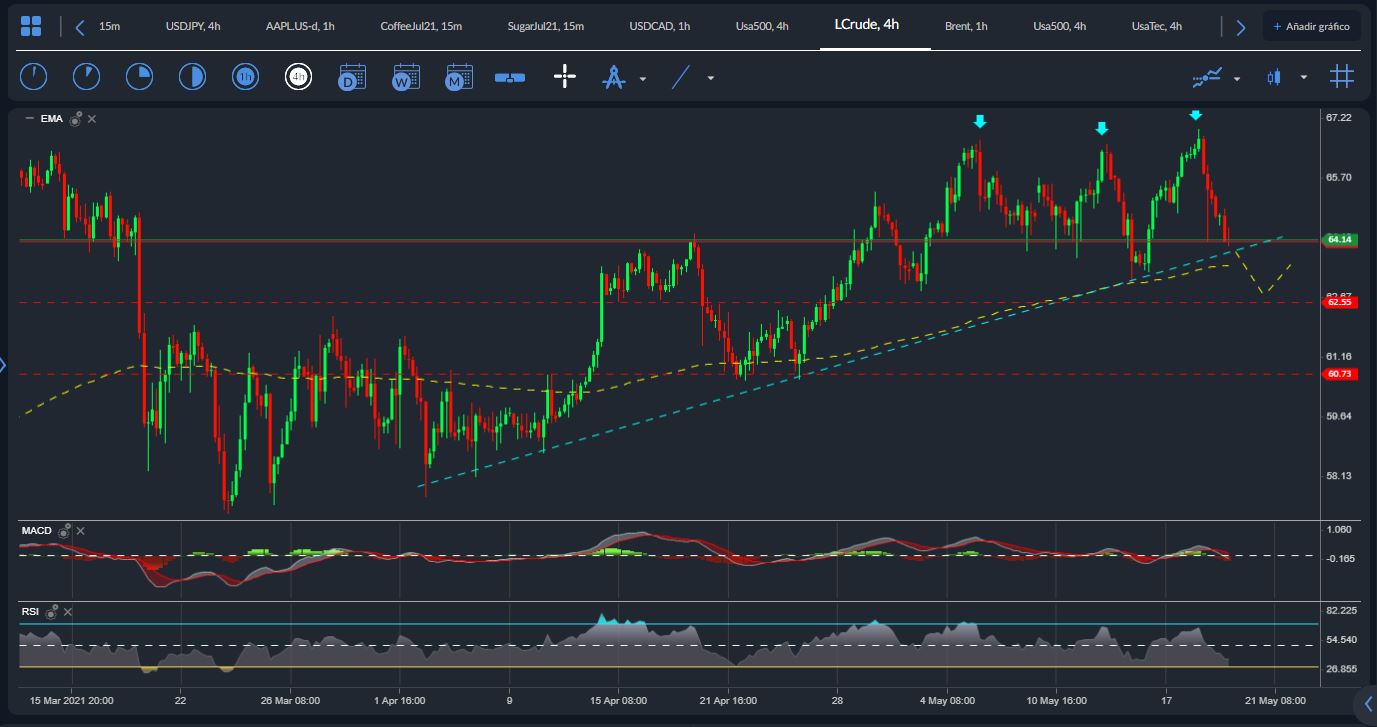Switch to the daily timeframe
1377x727 pixels.
point(352,77)
